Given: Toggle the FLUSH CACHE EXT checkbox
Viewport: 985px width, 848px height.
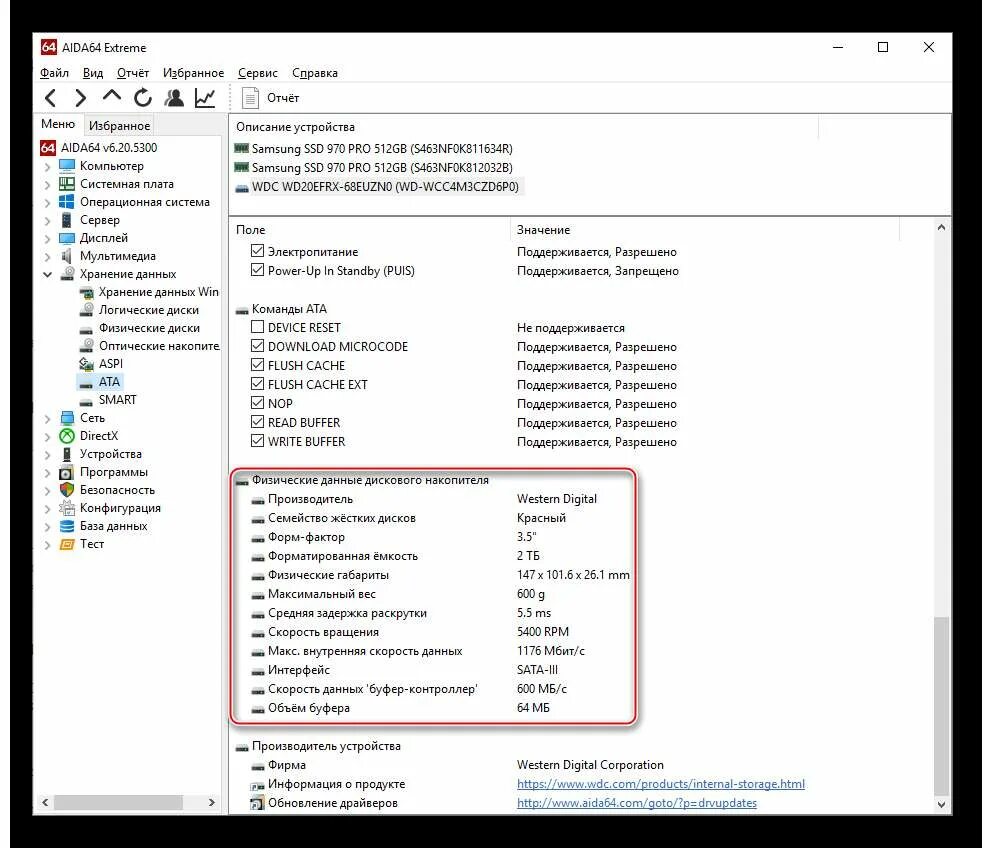Looking at the screenshot, I should coord(257,383).
